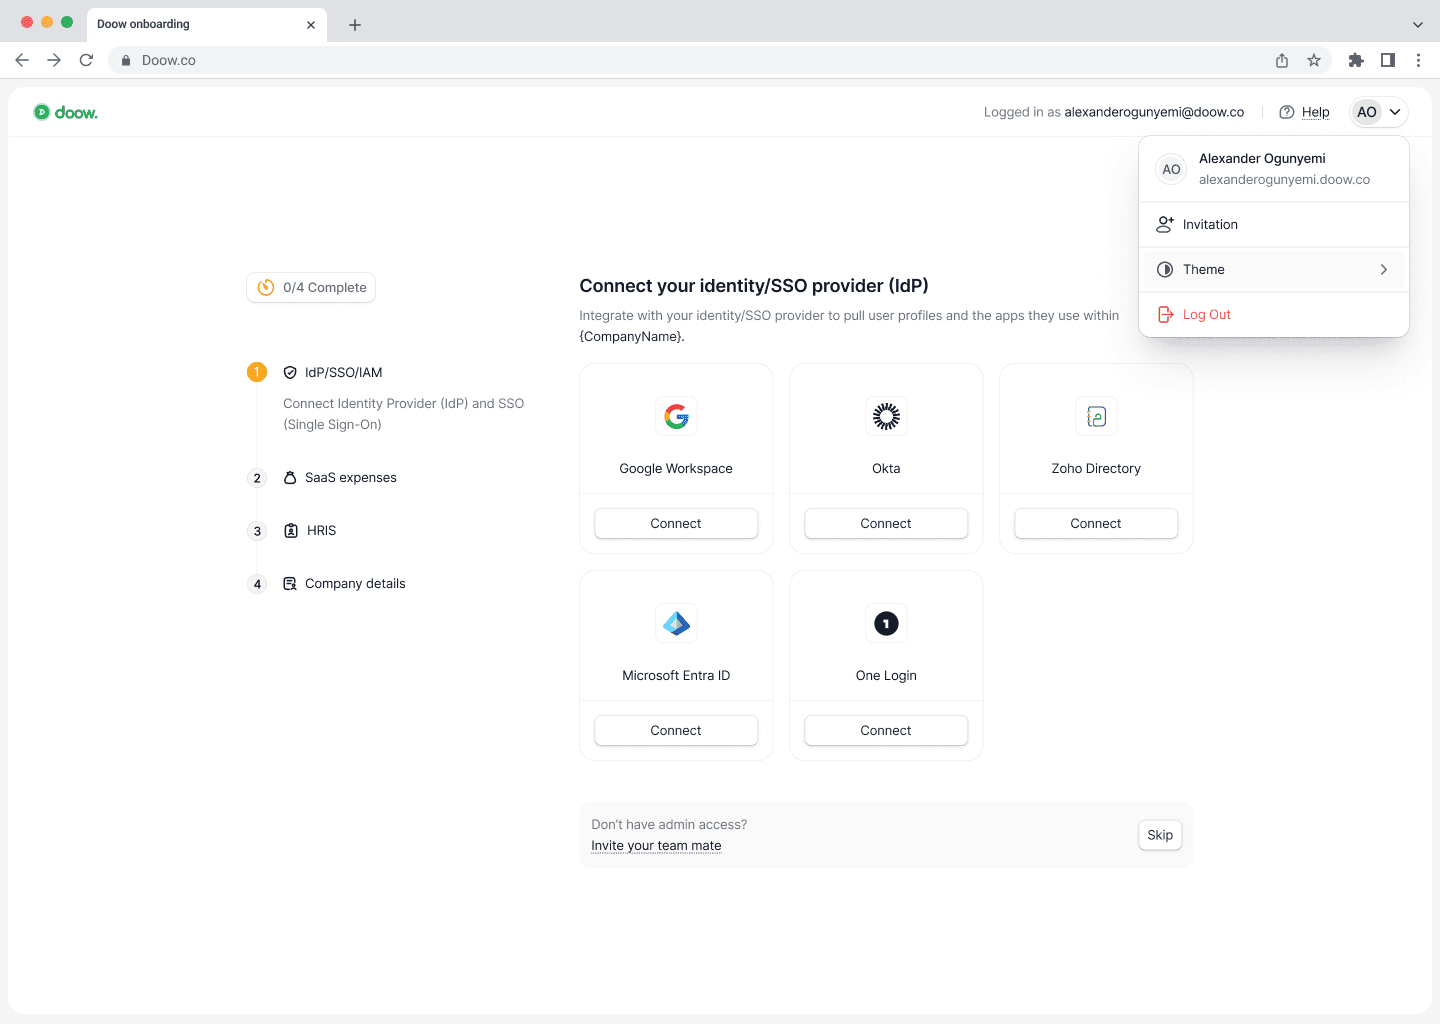The width and height of the screenshot is (1440, 1024).
Task: Expand the Theme submenu chevron
Action: (1384, 269)
